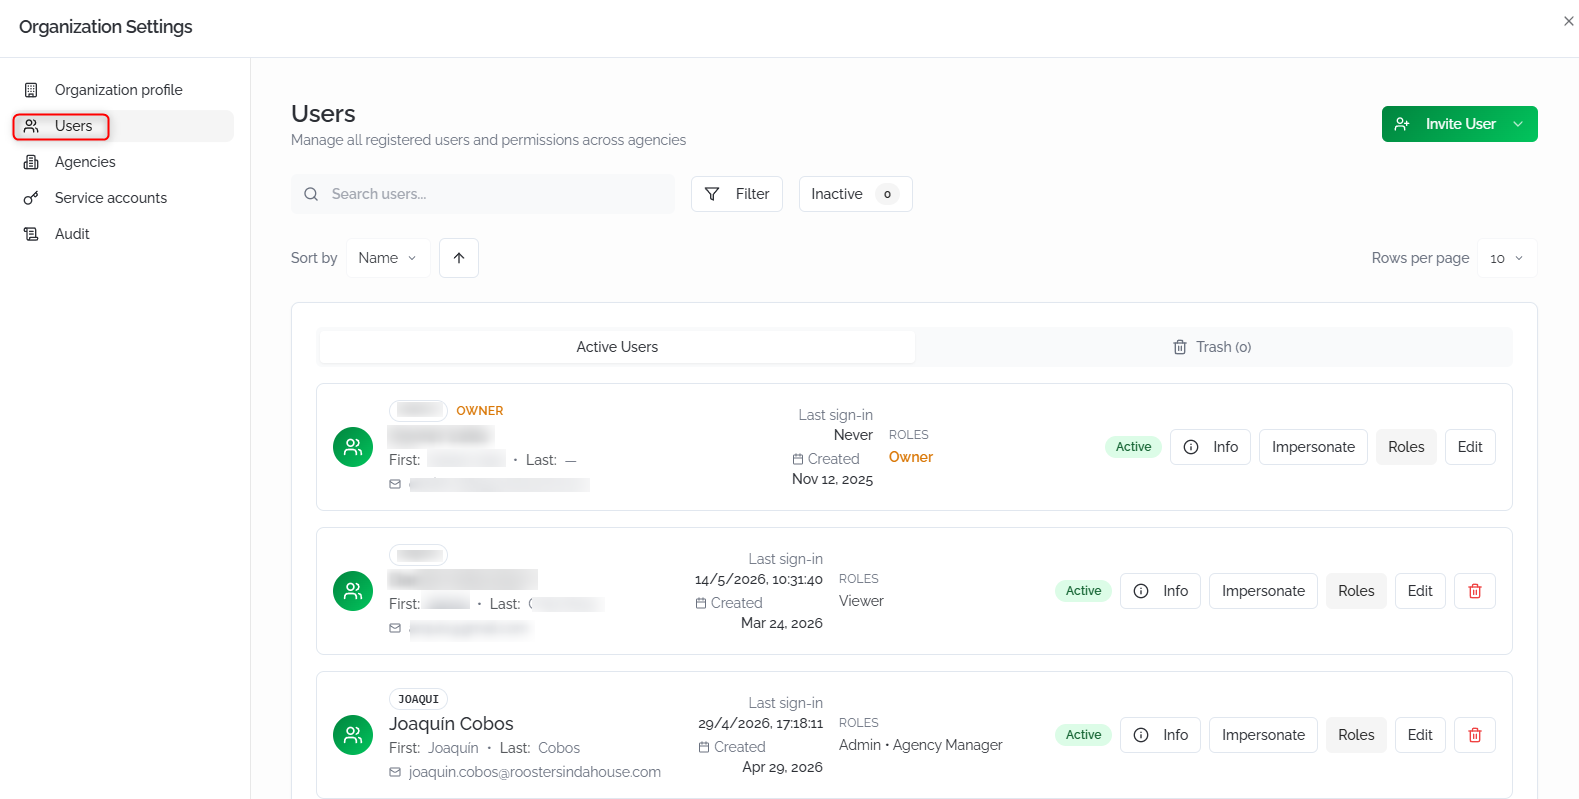Focus the Search users field
The image size is (1579, 799).
click(483, 194)
